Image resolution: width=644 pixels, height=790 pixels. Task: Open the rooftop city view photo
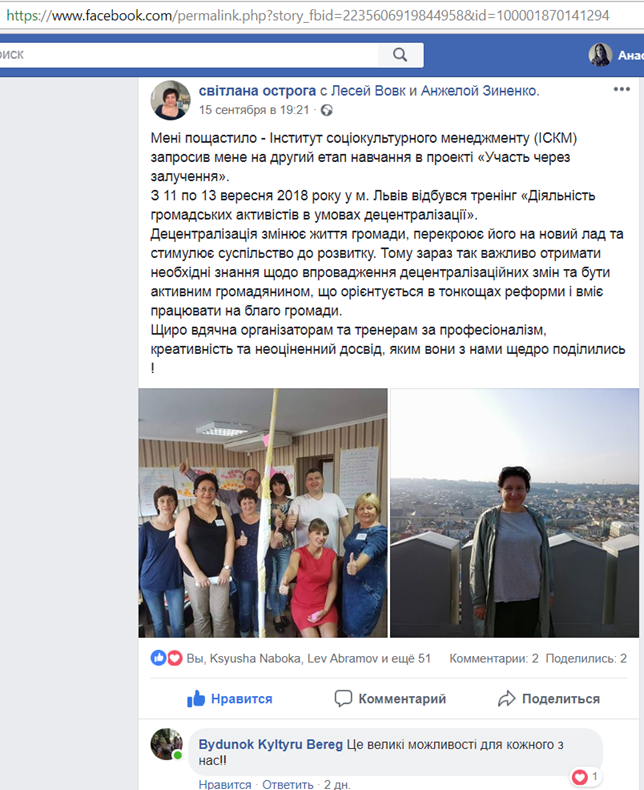tap(514, 513)
